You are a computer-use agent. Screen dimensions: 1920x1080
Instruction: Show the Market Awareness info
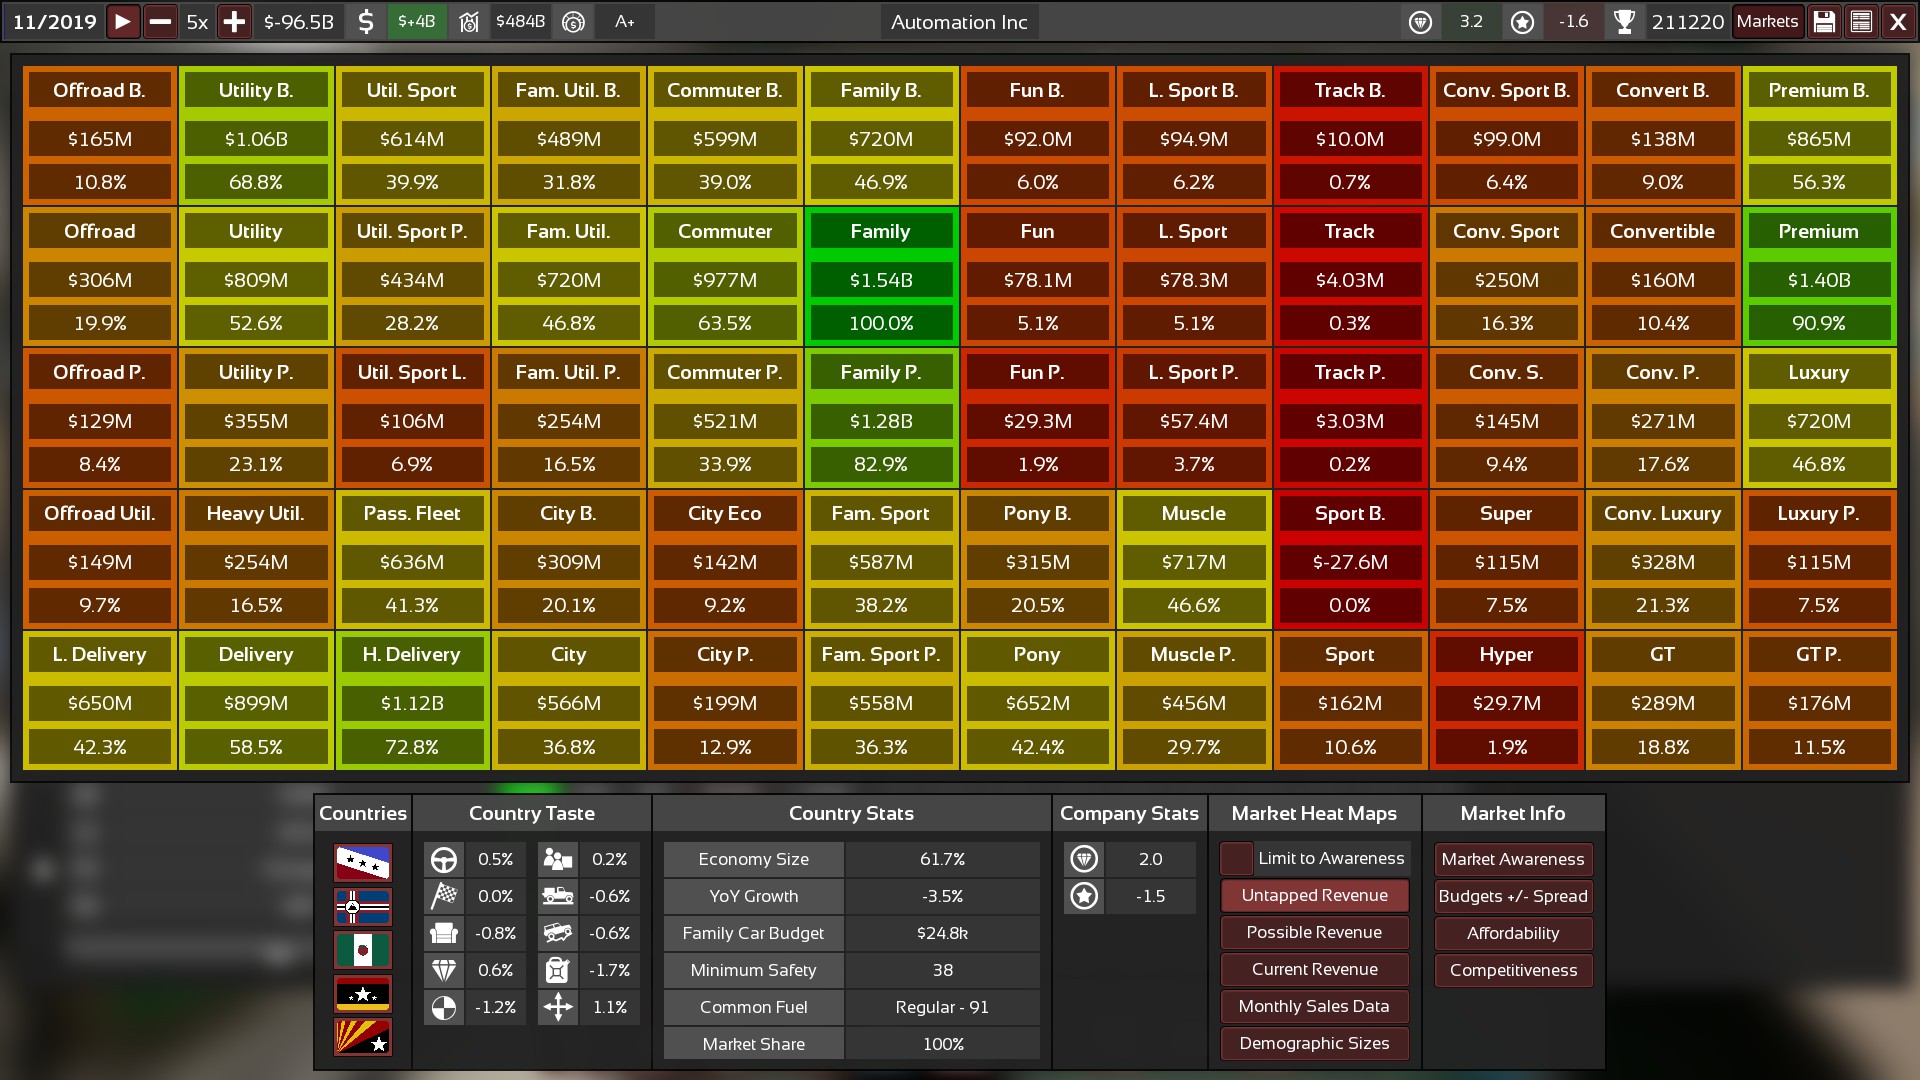[x=1512, y=860]
